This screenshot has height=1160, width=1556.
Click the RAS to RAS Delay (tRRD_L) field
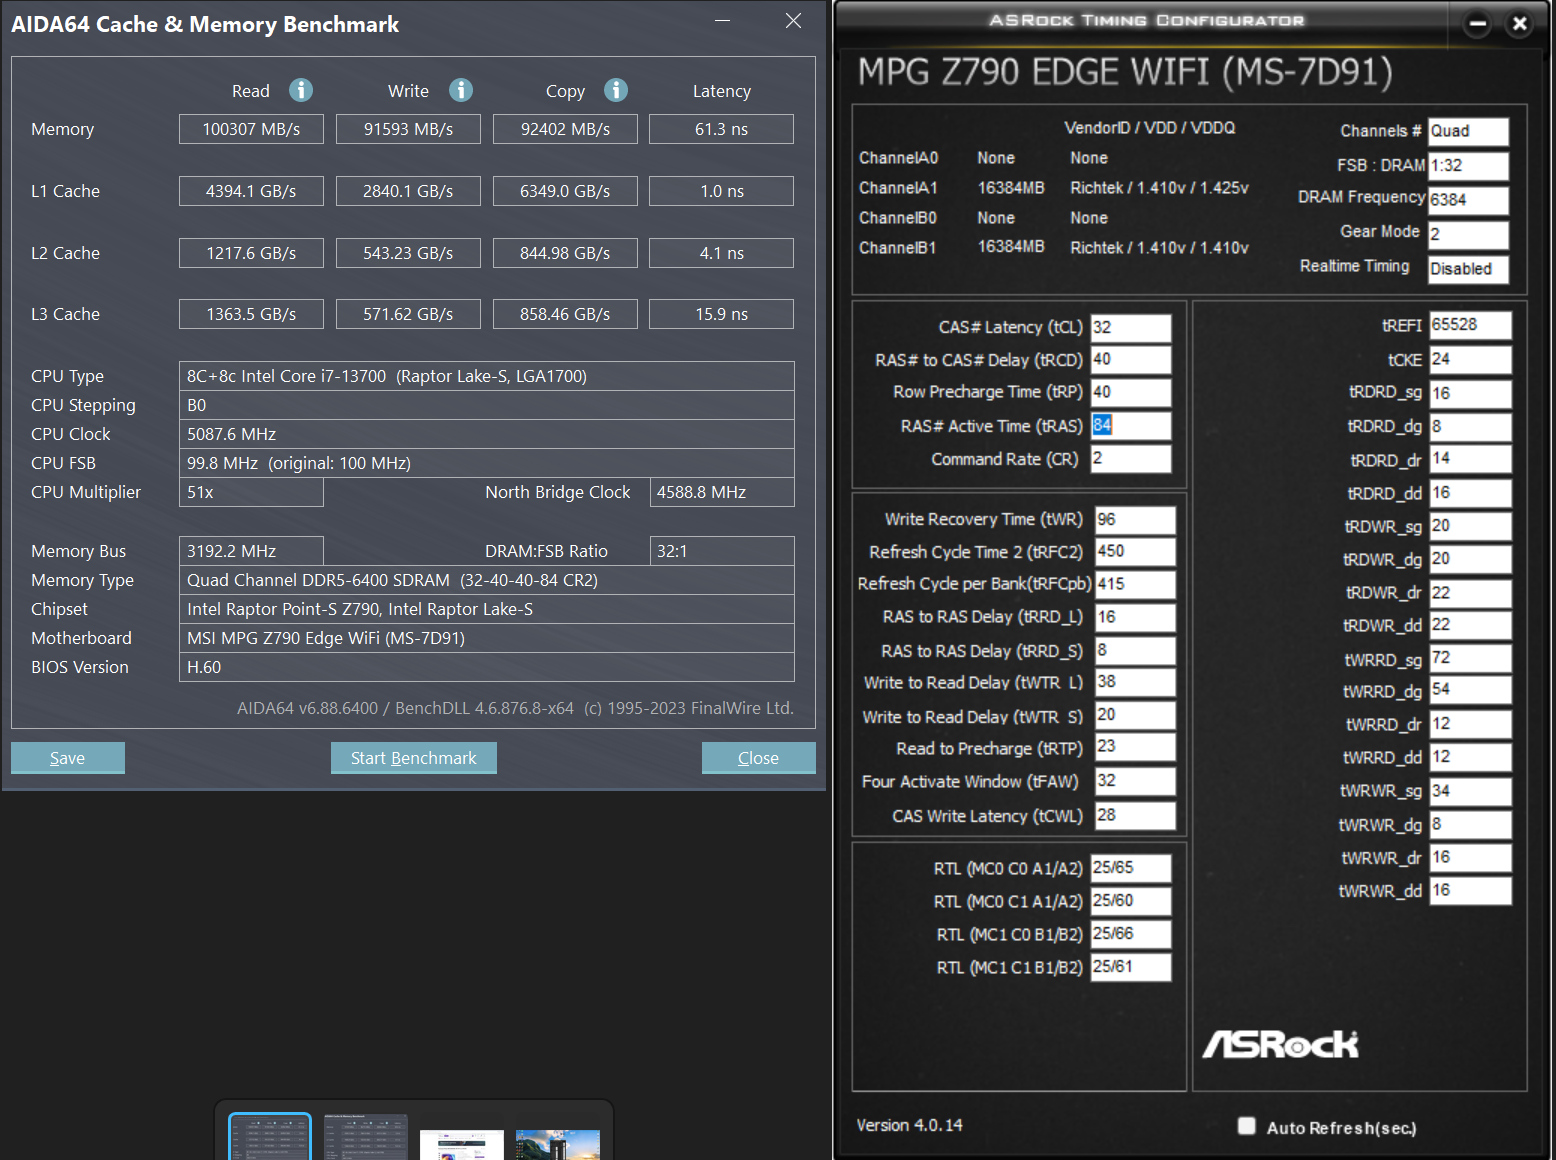(x=1135, y=617)
